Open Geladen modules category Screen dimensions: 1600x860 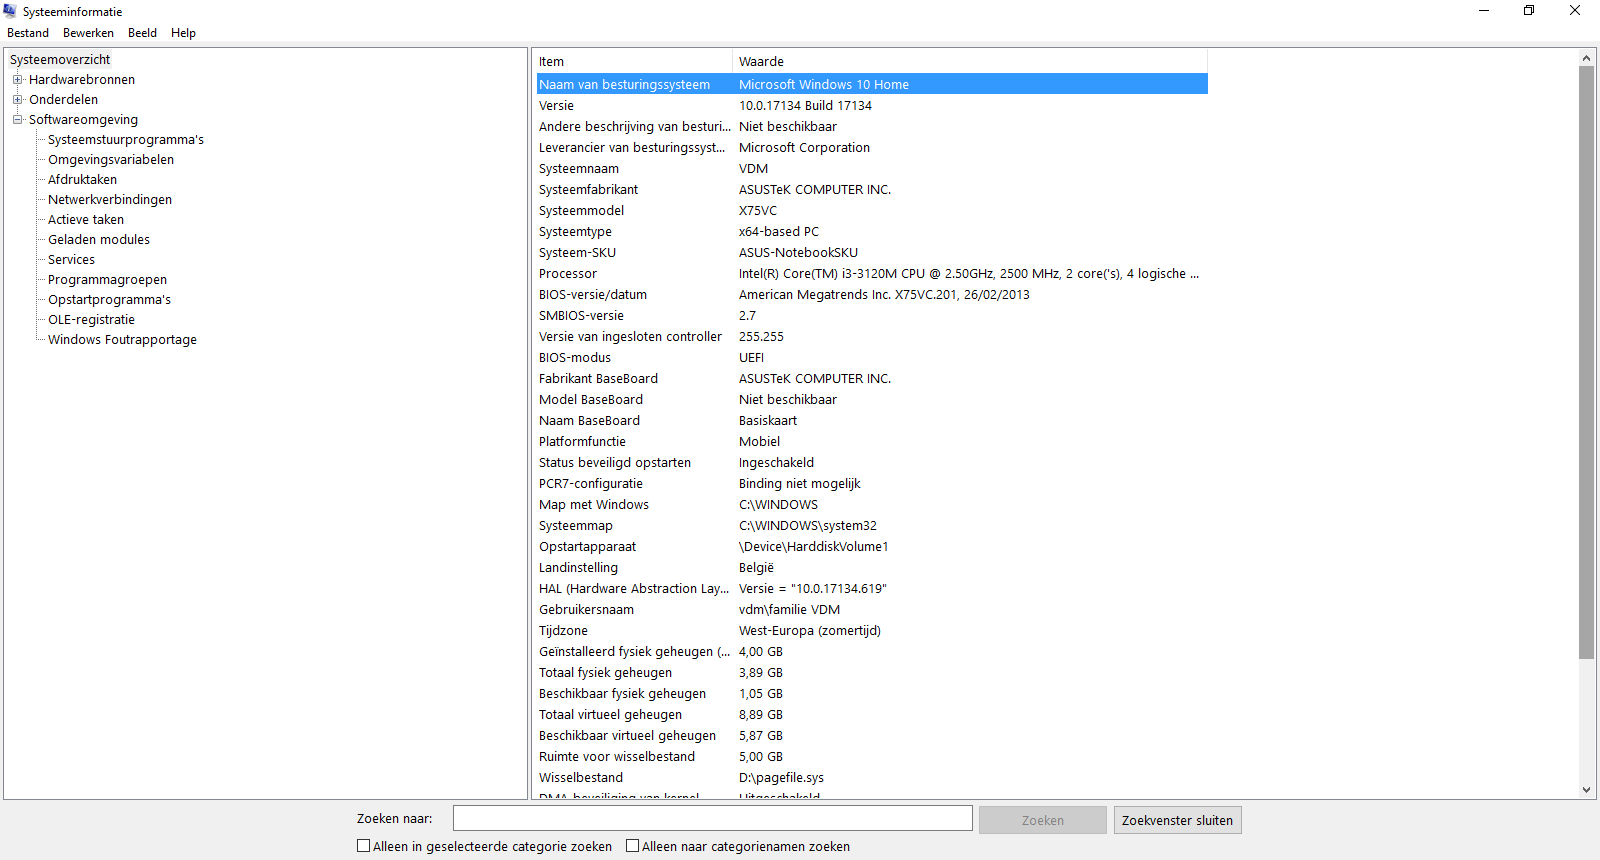(x=99, y=240)
